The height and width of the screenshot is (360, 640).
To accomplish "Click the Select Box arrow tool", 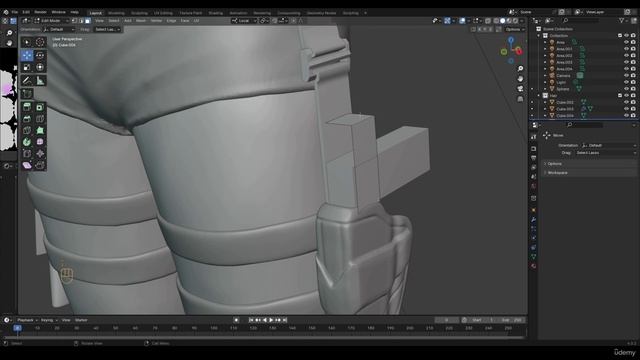I will tap(27, 42).
